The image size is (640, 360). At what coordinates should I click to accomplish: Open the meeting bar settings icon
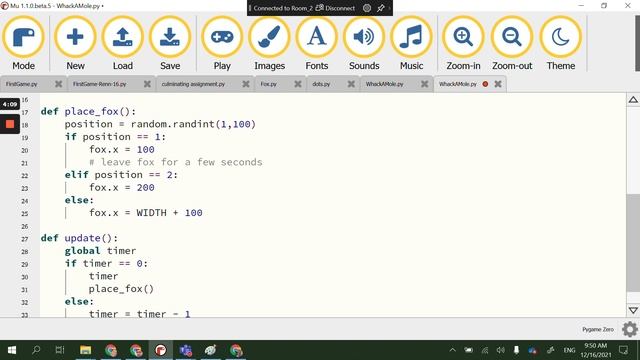[367, 8]
